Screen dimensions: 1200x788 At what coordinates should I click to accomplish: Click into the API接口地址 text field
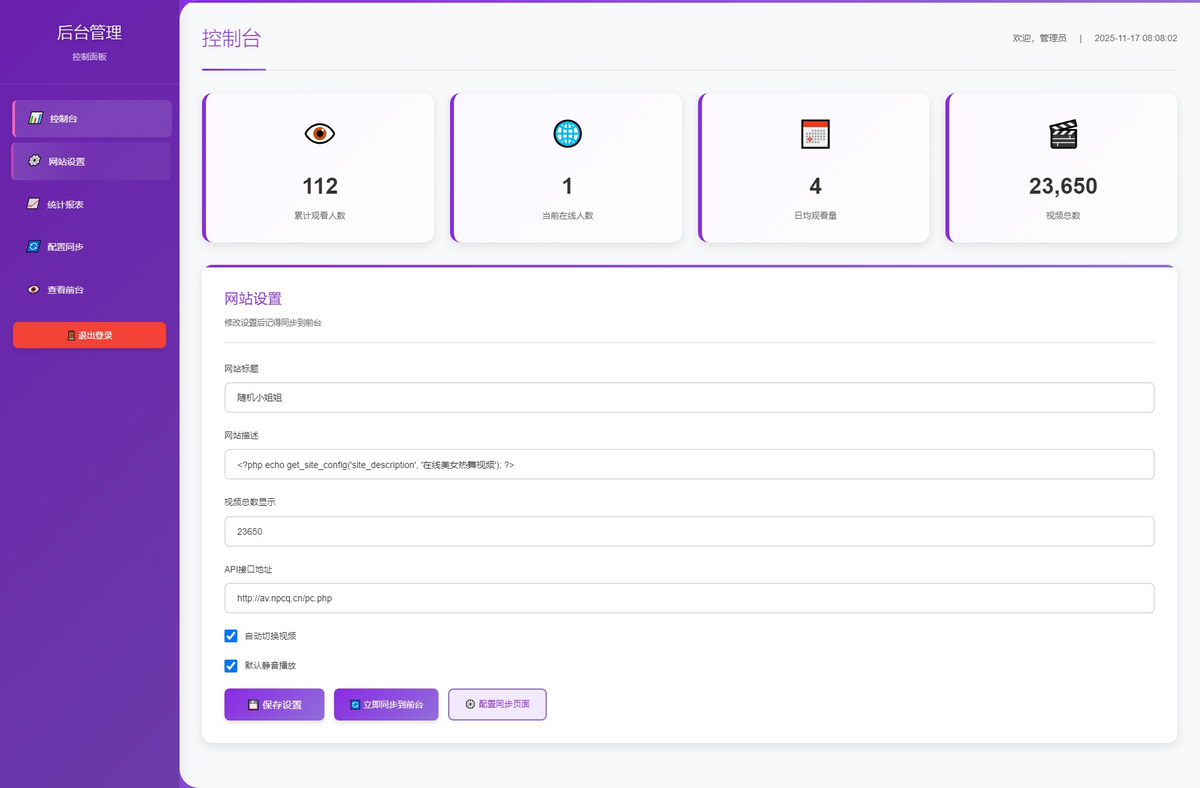(689, 598)
